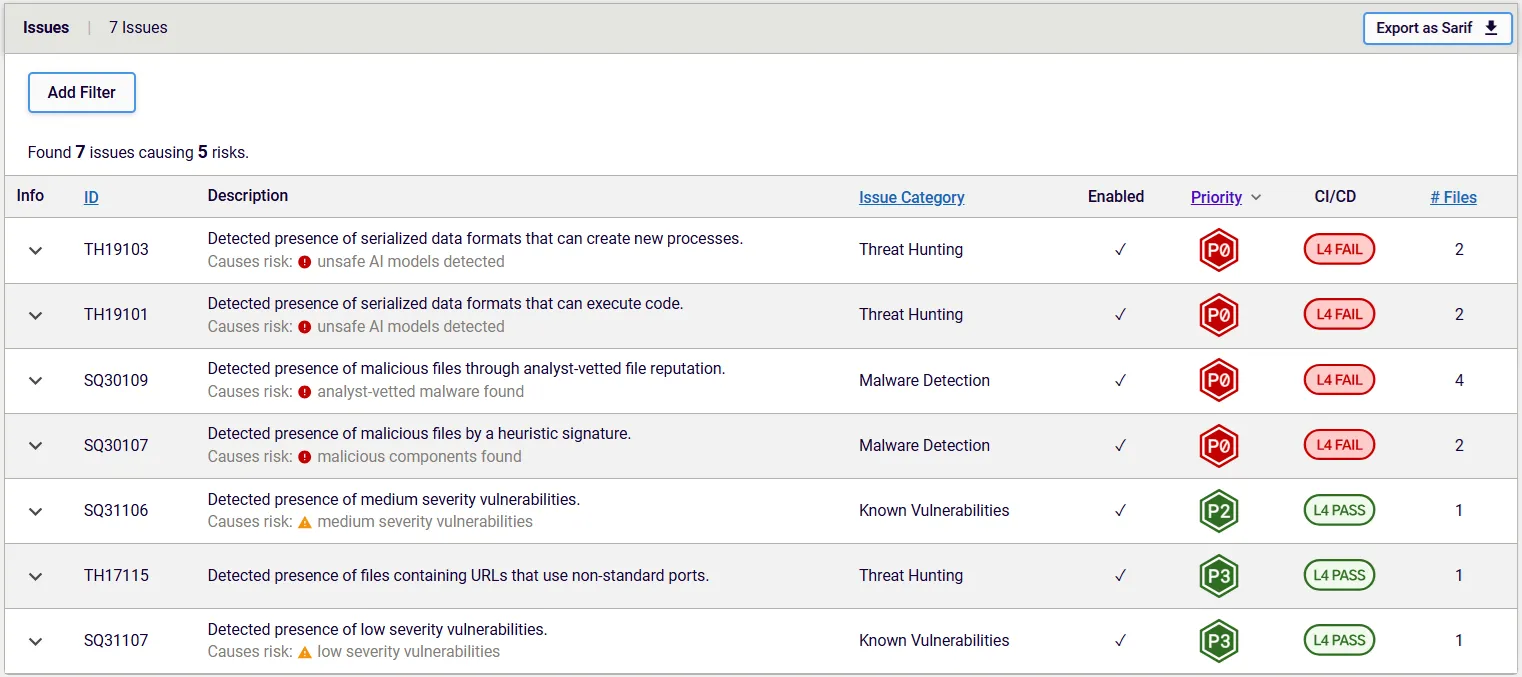Click the L4 FAIL status pill for TH19101

1339,314
